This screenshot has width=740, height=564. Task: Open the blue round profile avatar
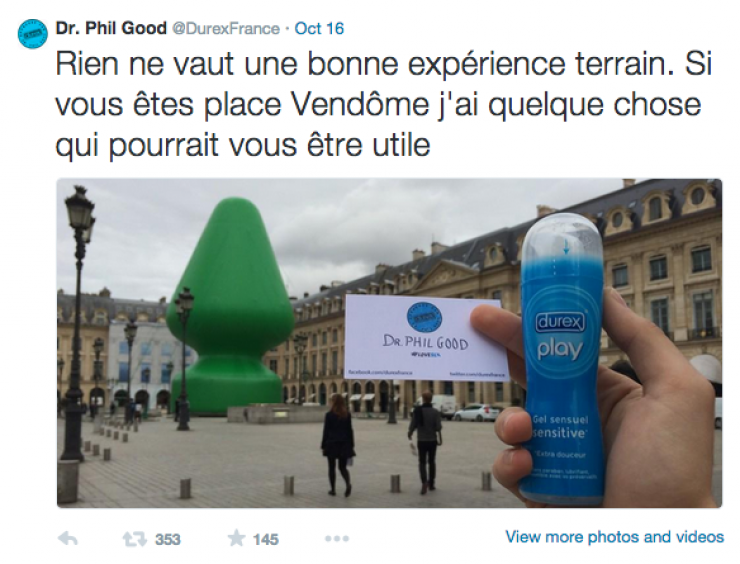(33, 34)
